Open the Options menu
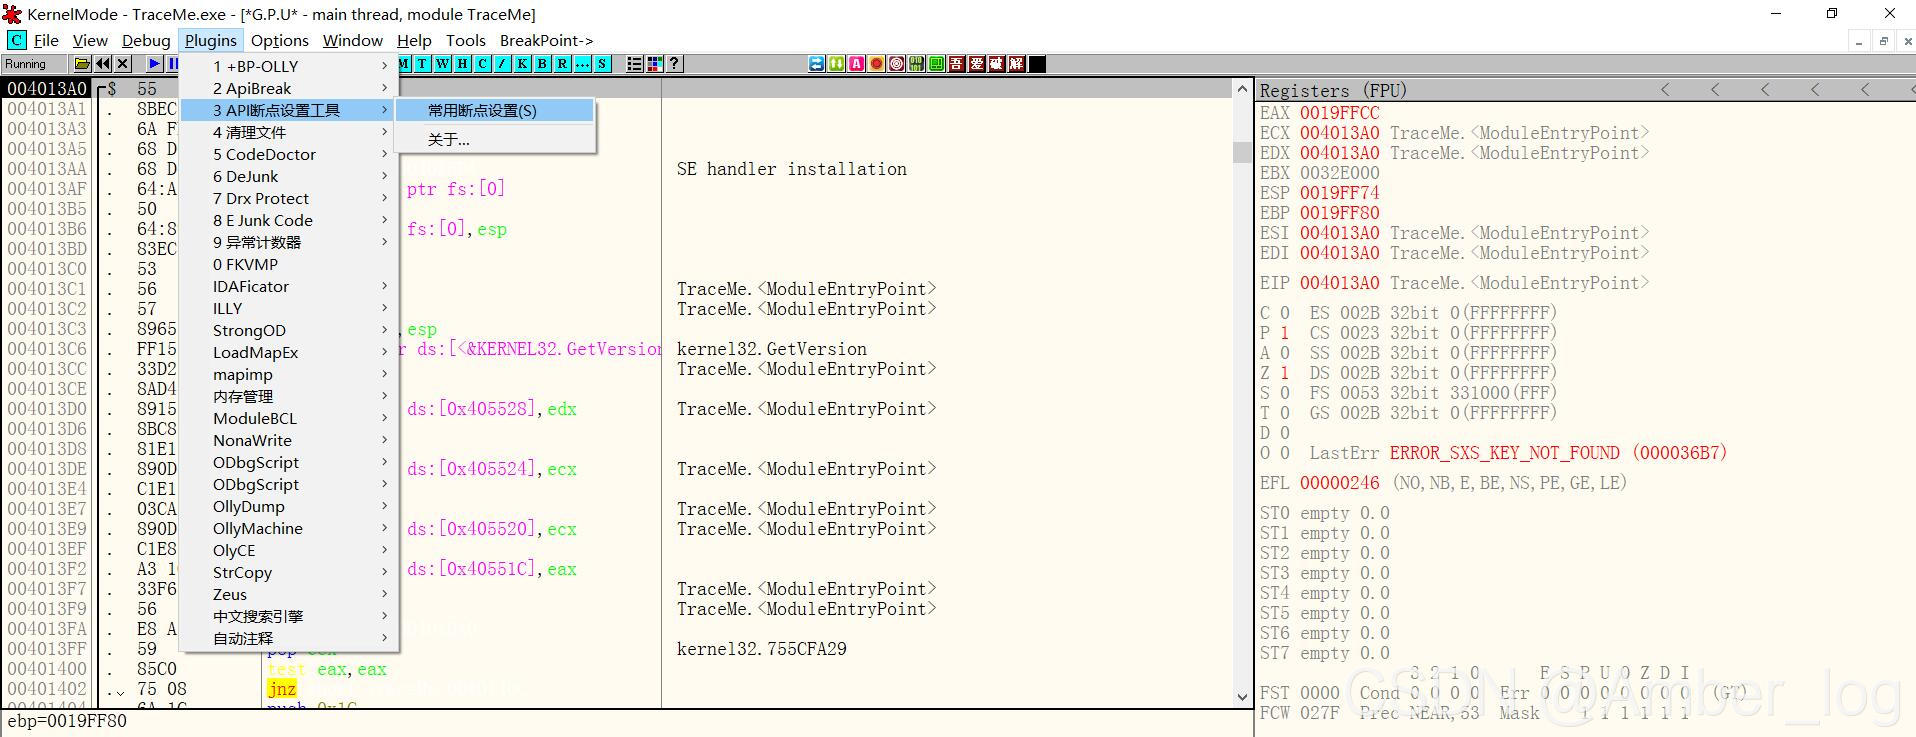 (x=279, y=40)
